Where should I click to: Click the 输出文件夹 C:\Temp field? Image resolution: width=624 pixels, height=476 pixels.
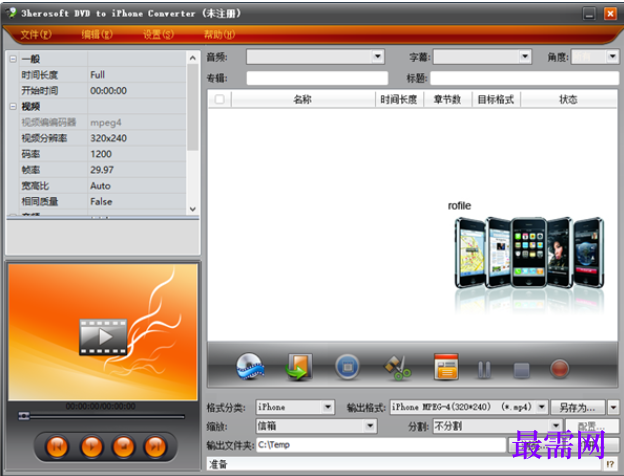click(381, 445)
